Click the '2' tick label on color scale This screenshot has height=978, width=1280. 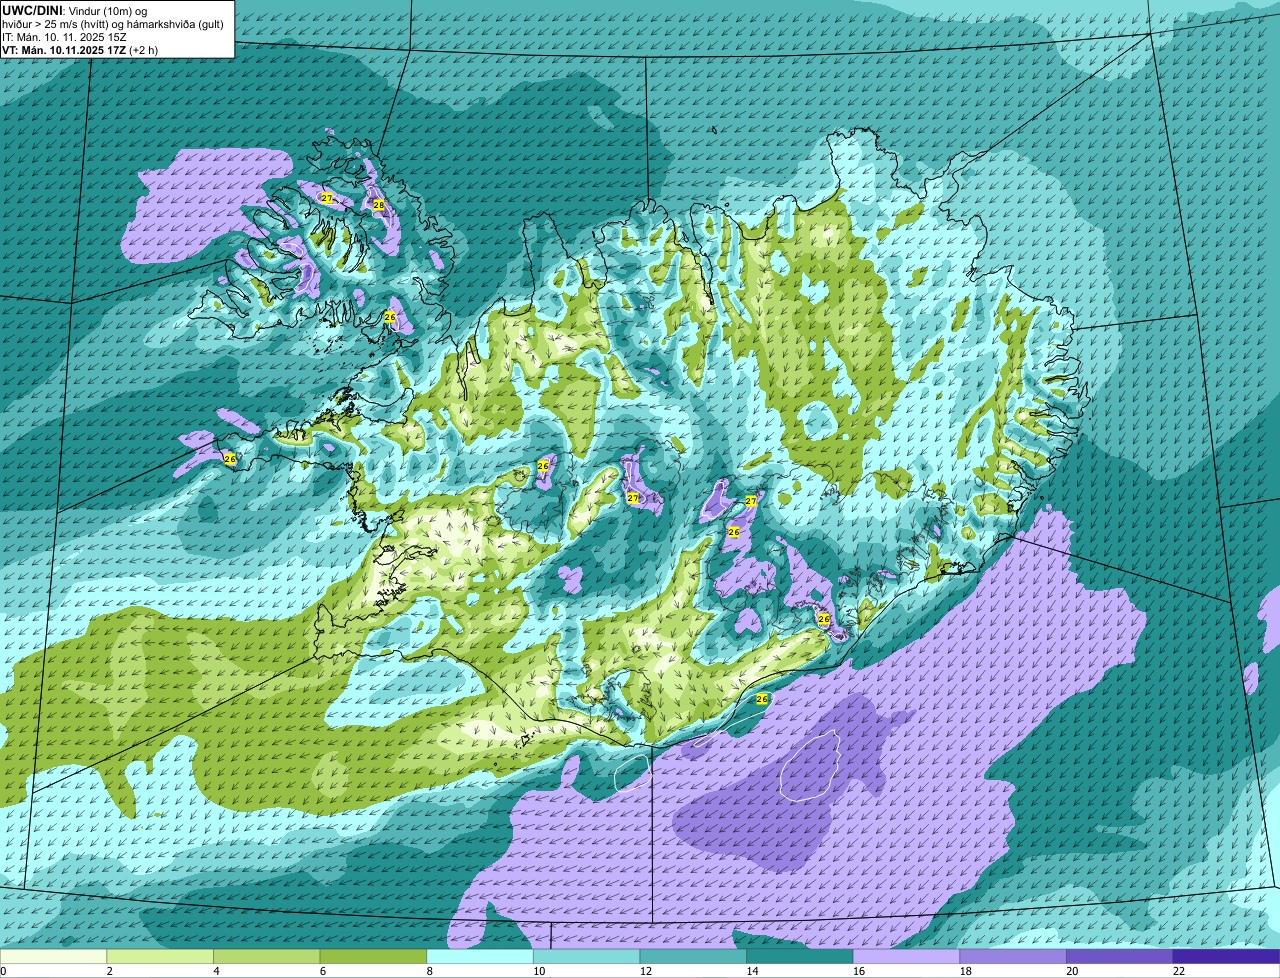point(110,971)
